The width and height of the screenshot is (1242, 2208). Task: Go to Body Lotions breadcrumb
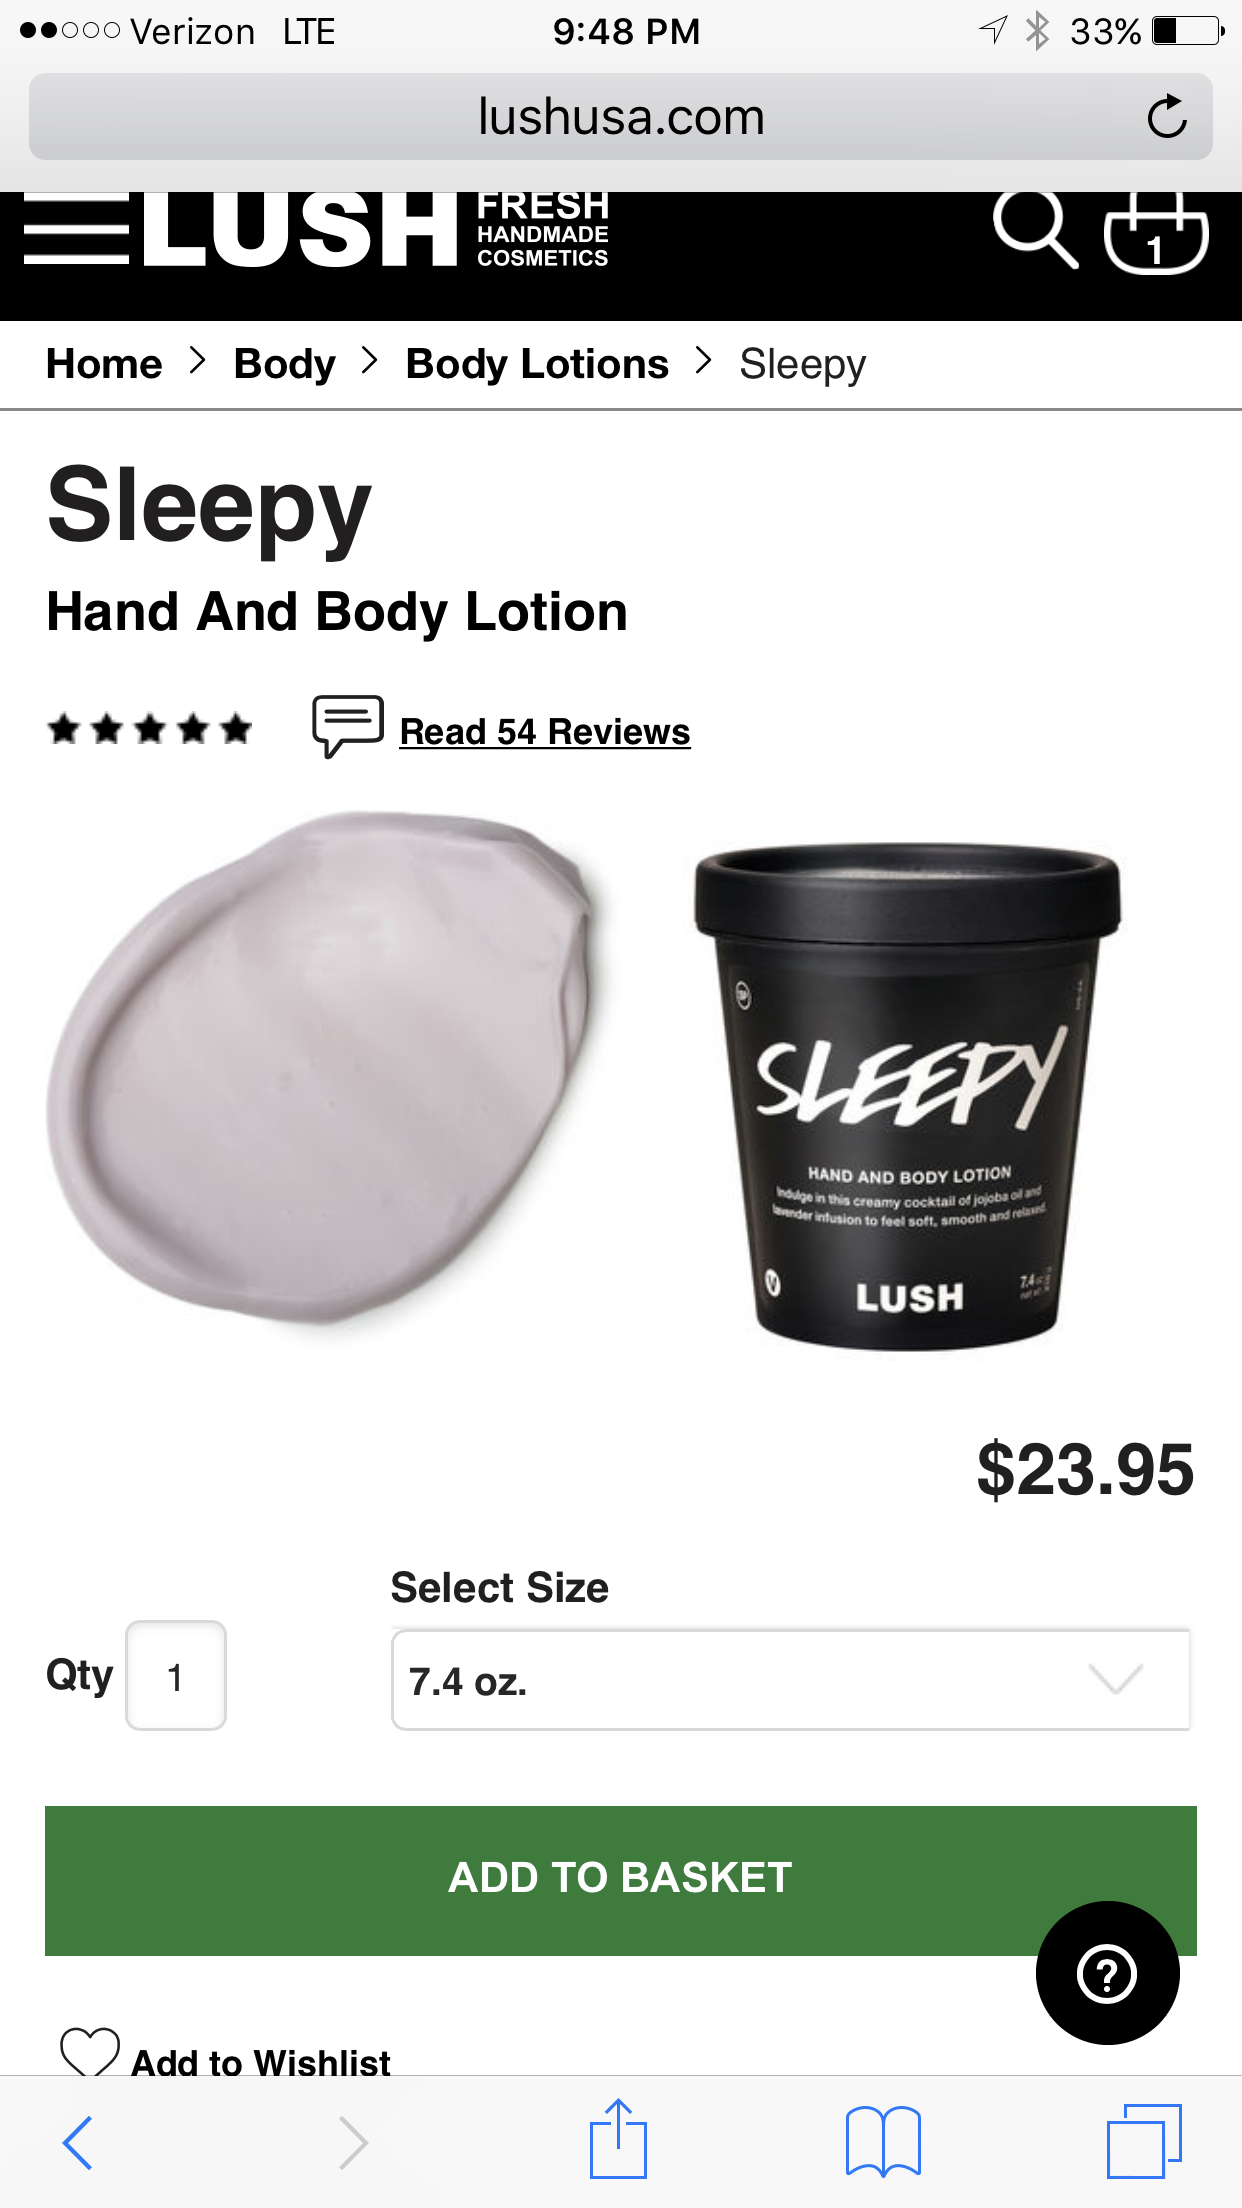pyautogui.click(x=537, y=364)
